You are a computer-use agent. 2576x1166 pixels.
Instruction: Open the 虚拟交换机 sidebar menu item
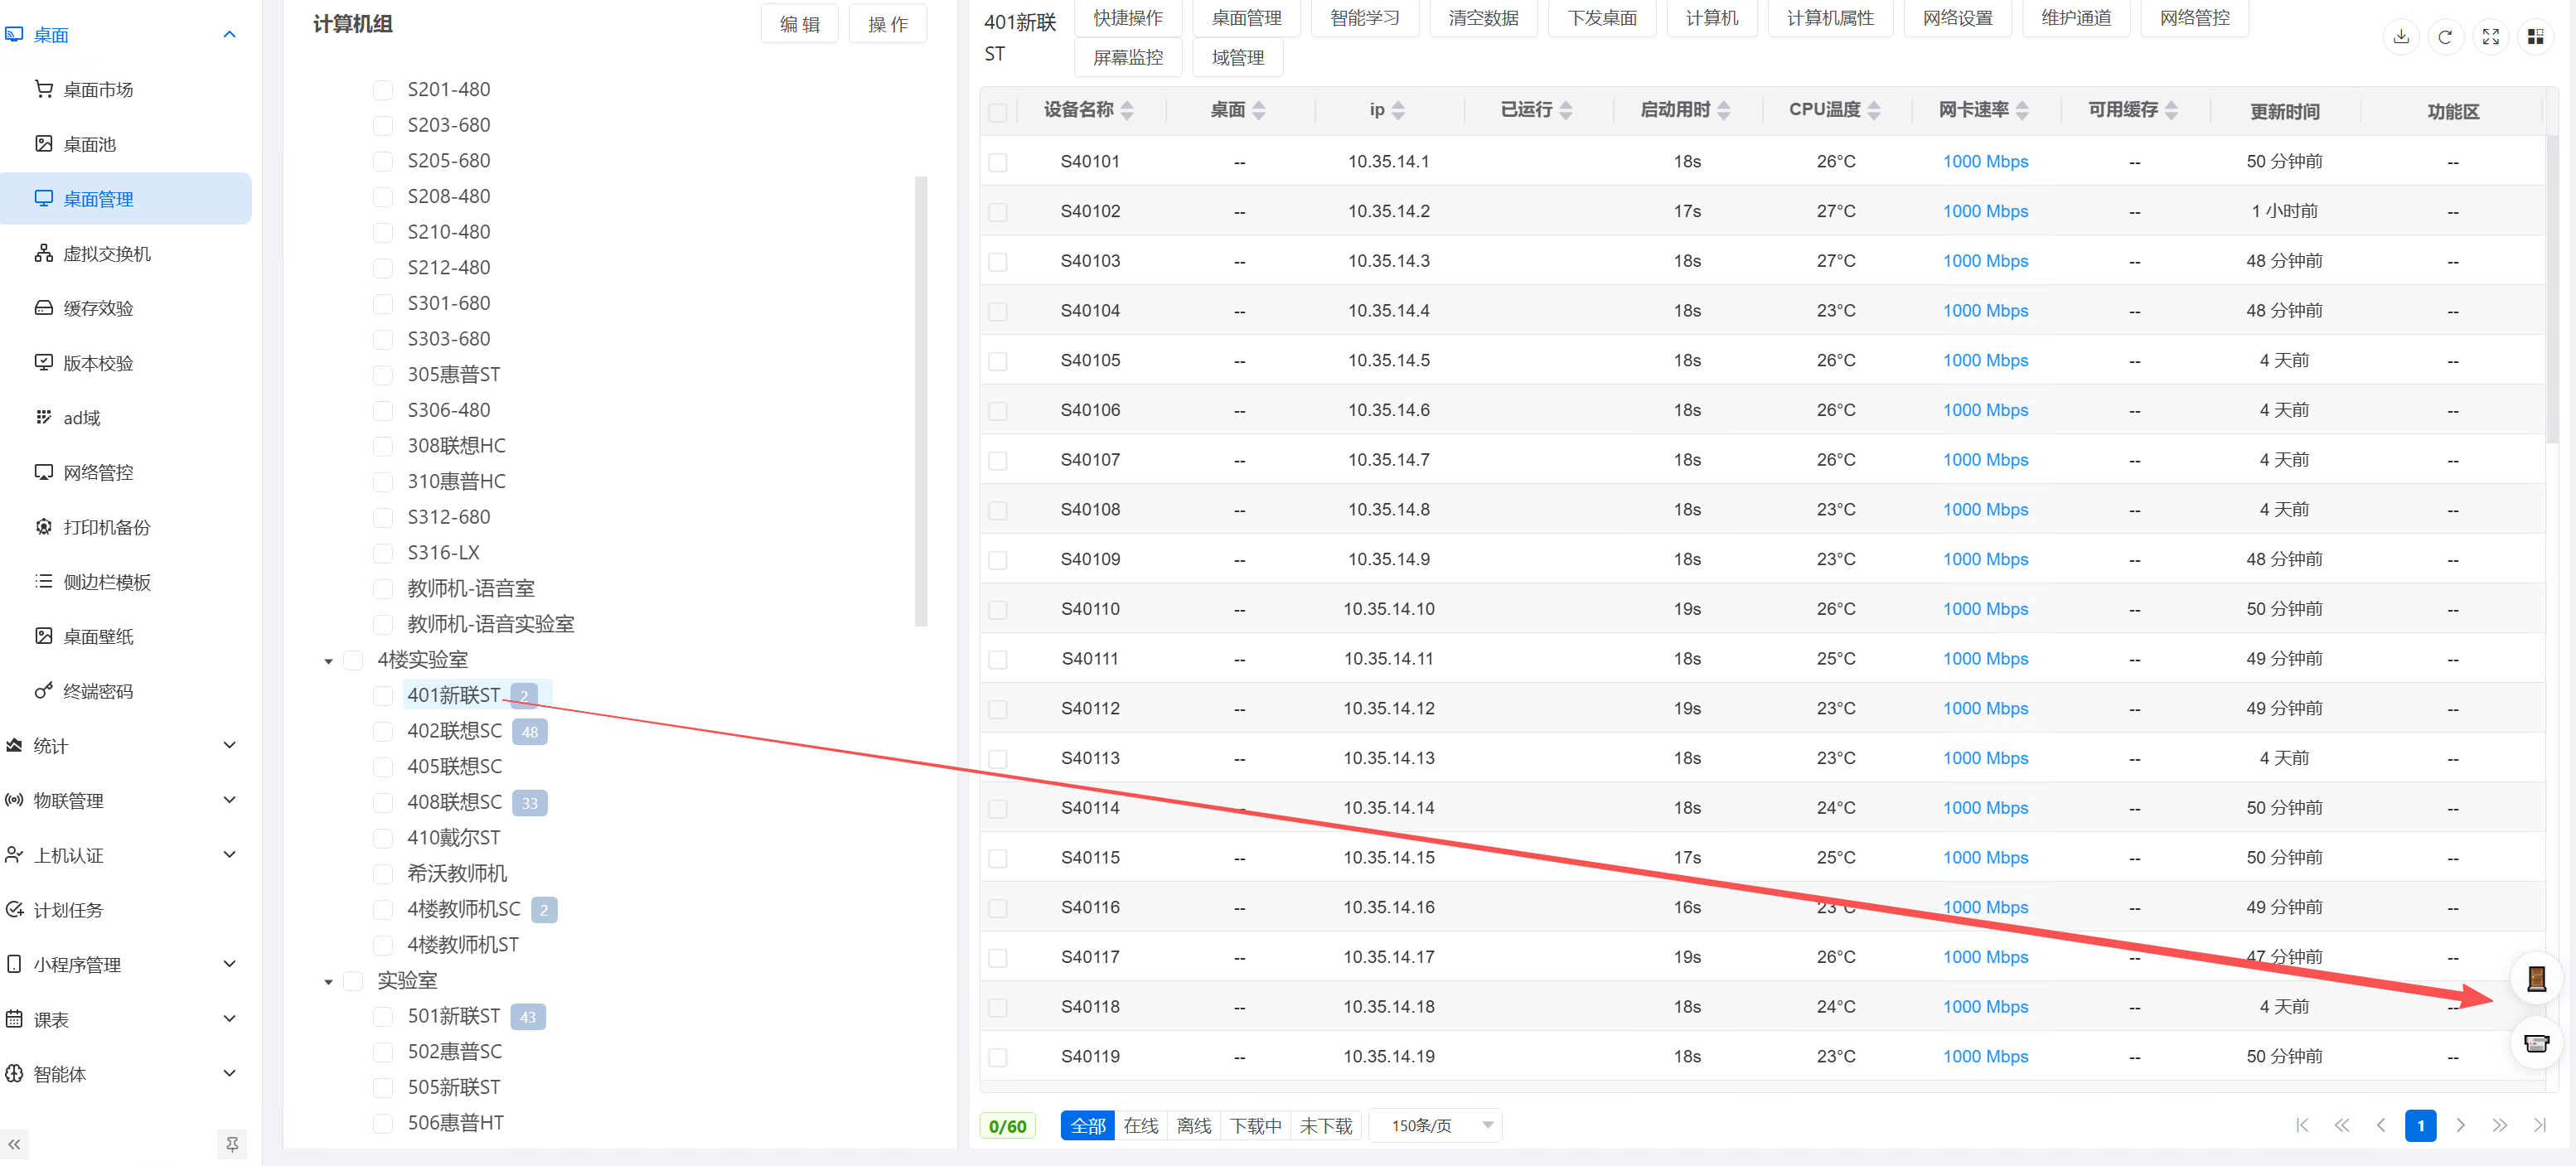tap(106, 254)
